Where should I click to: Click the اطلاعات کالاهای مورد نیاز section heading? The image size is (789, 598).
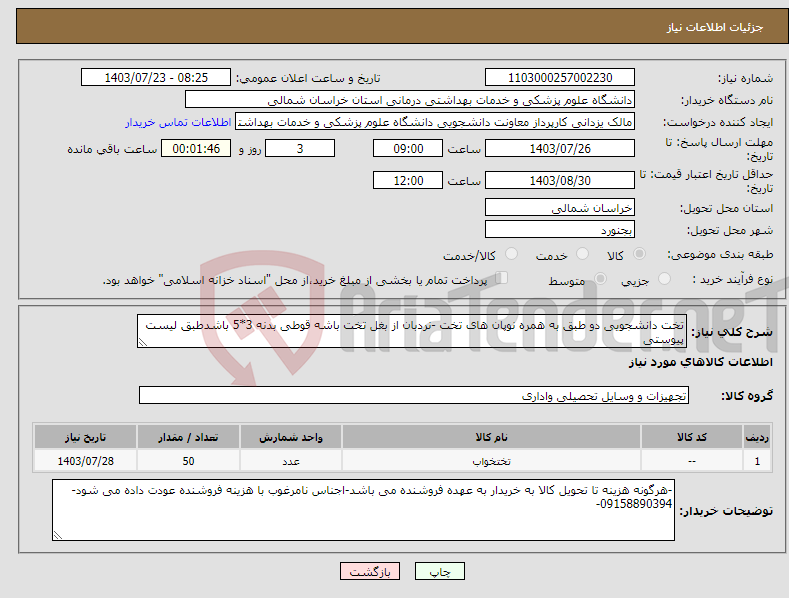[700, 362]
